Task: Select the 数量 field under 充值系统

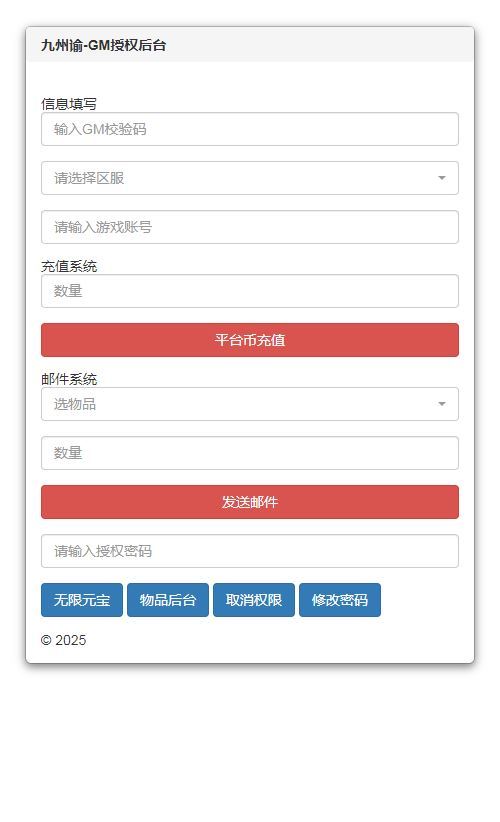Action: [x=249, y=291]
